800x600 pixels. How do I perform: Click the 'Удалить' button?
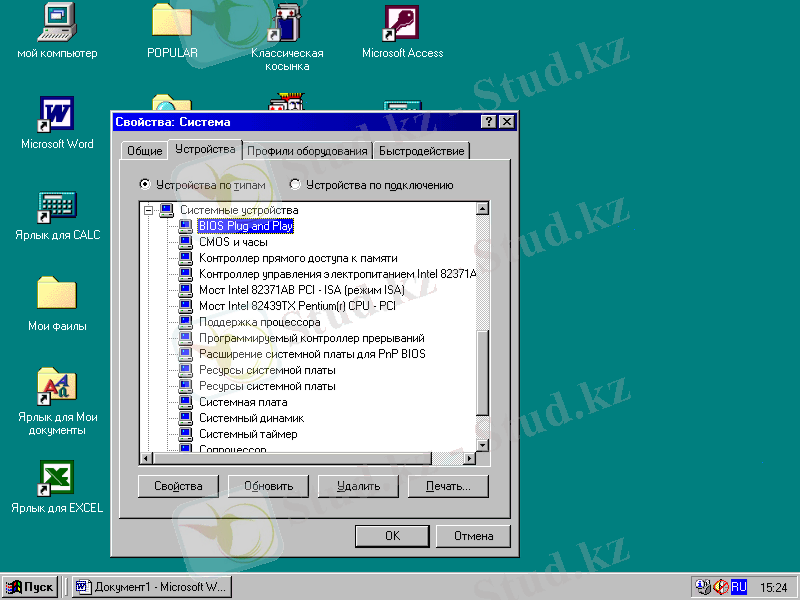pyautogui.click(x=358, y=486)
